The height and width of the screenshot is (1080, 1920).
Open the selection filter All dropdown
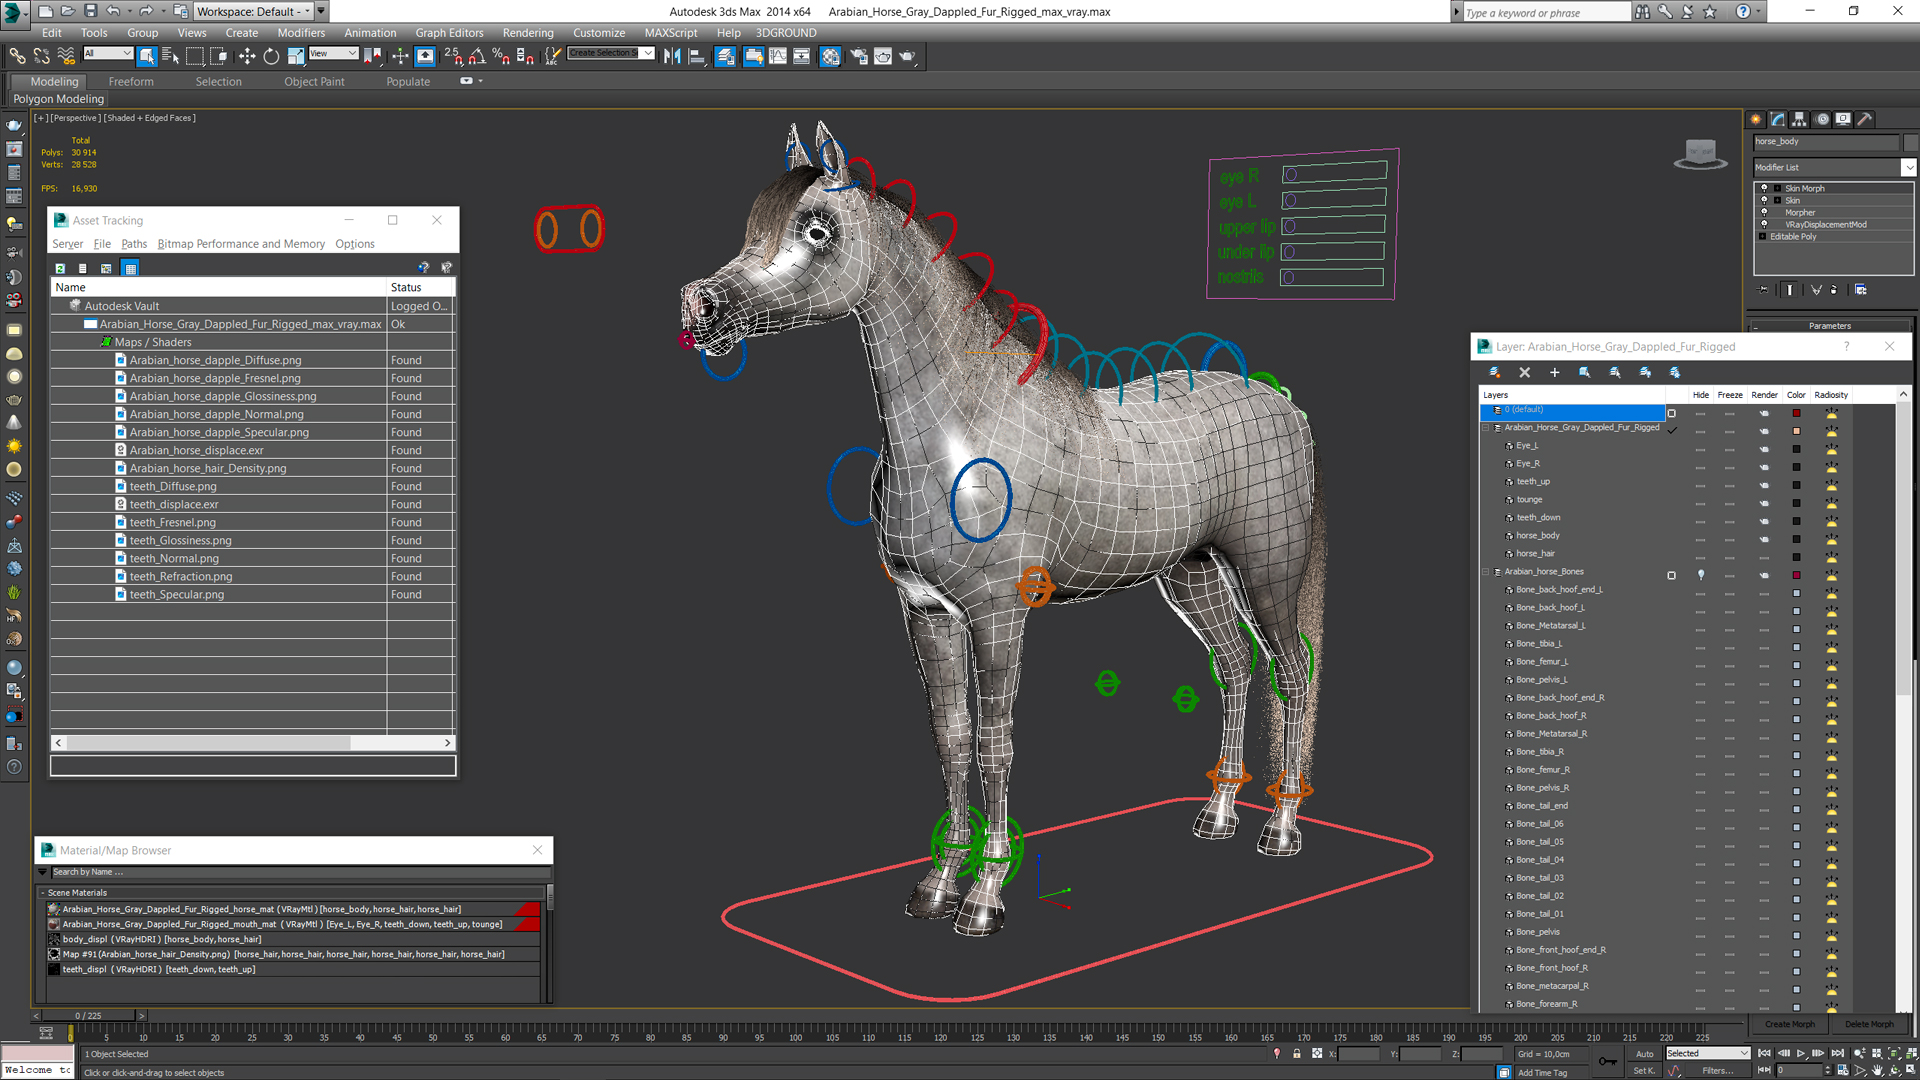point(107,53)
